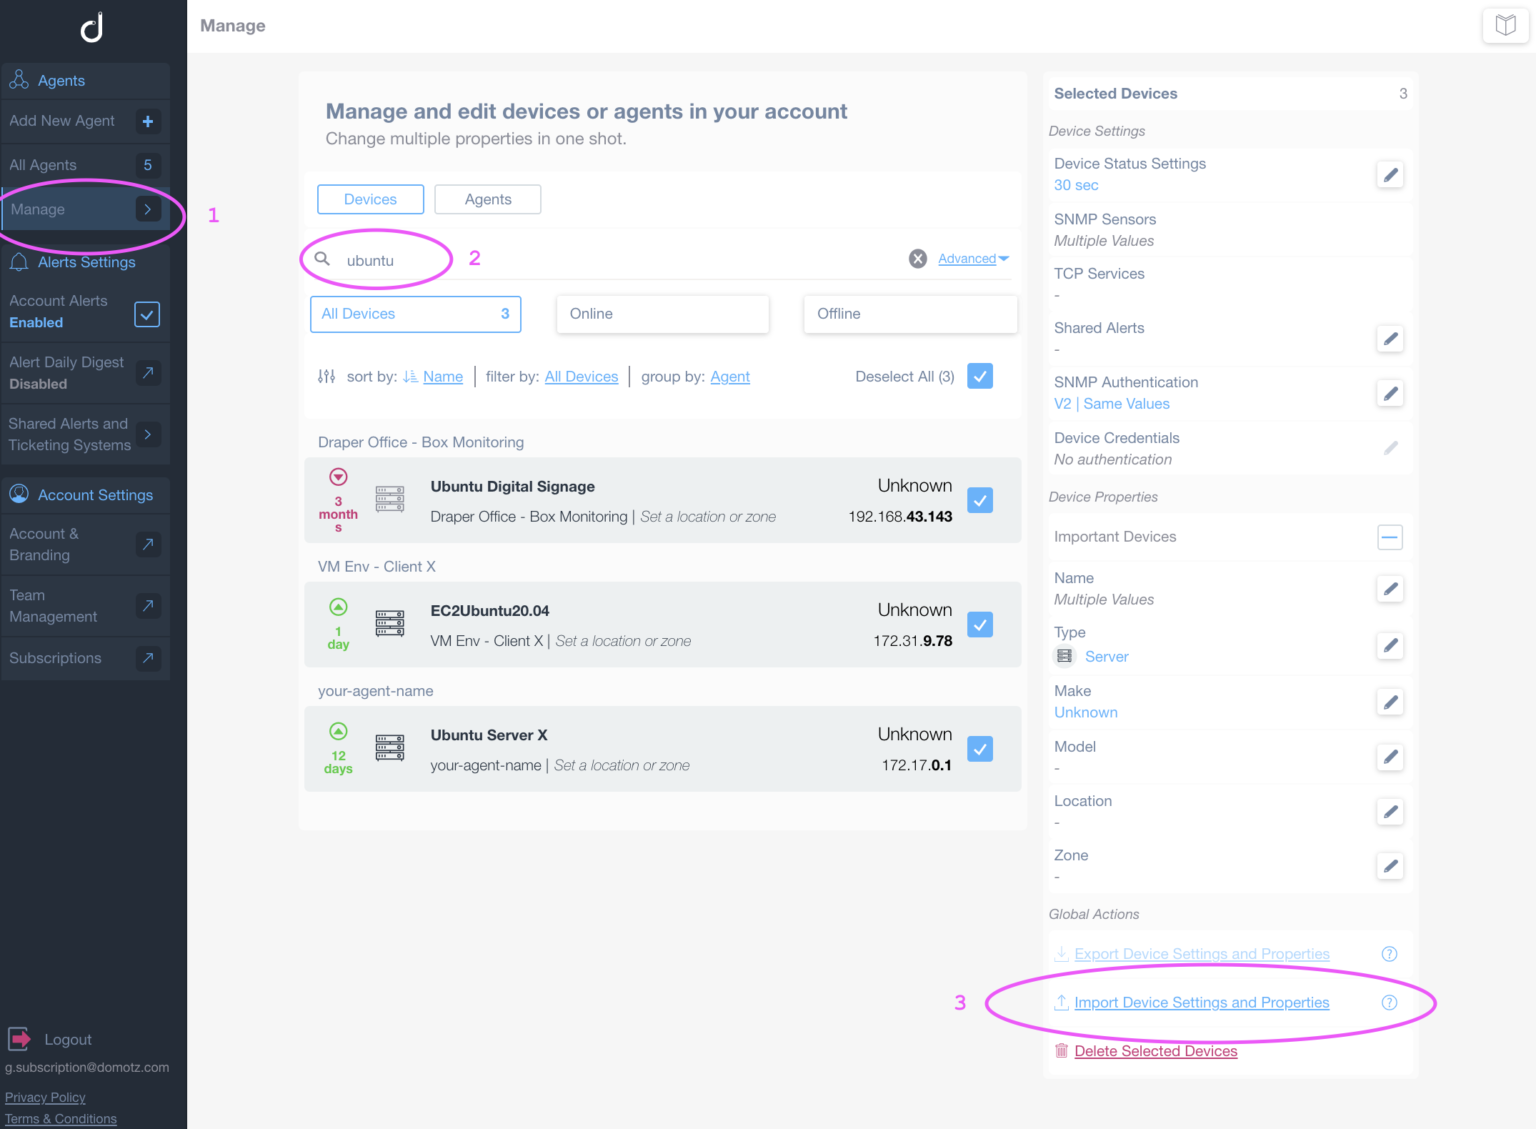This screenshot has height=1129, width=1536.
Task: Uncheck the Ubuntu Server X device checkbox
Action: [980, 748]
